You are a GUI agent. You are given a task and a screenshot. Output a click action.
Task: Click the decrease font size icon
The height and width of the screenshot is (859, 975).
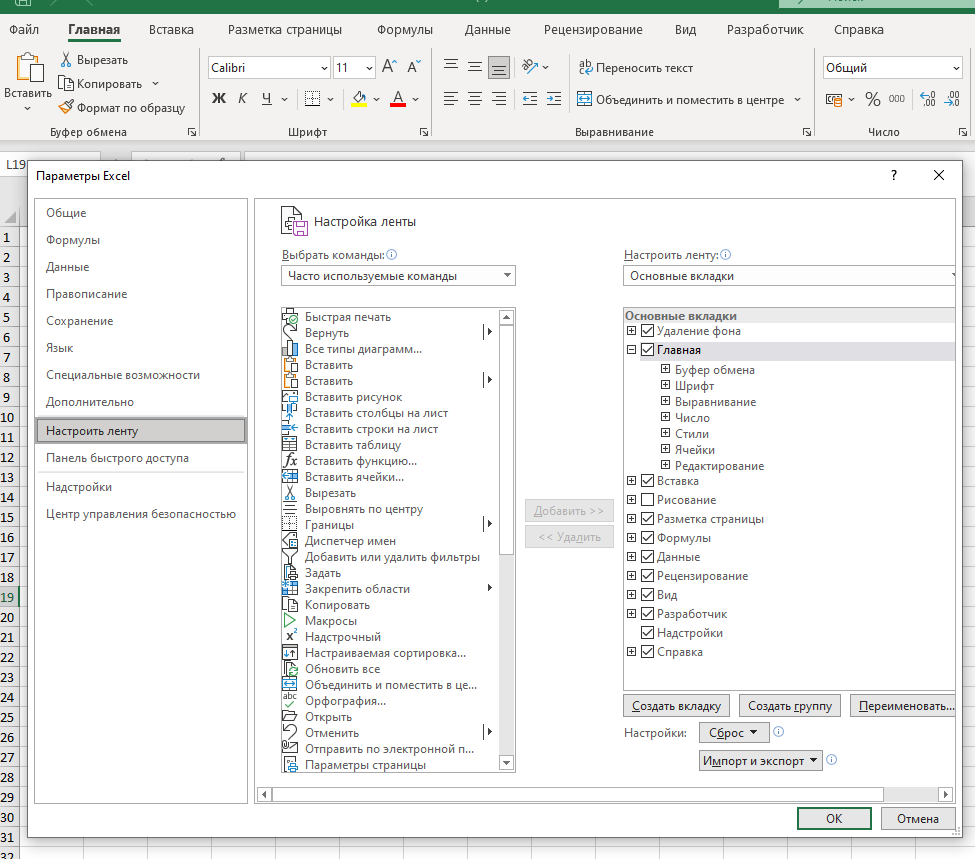click(414, 67)
